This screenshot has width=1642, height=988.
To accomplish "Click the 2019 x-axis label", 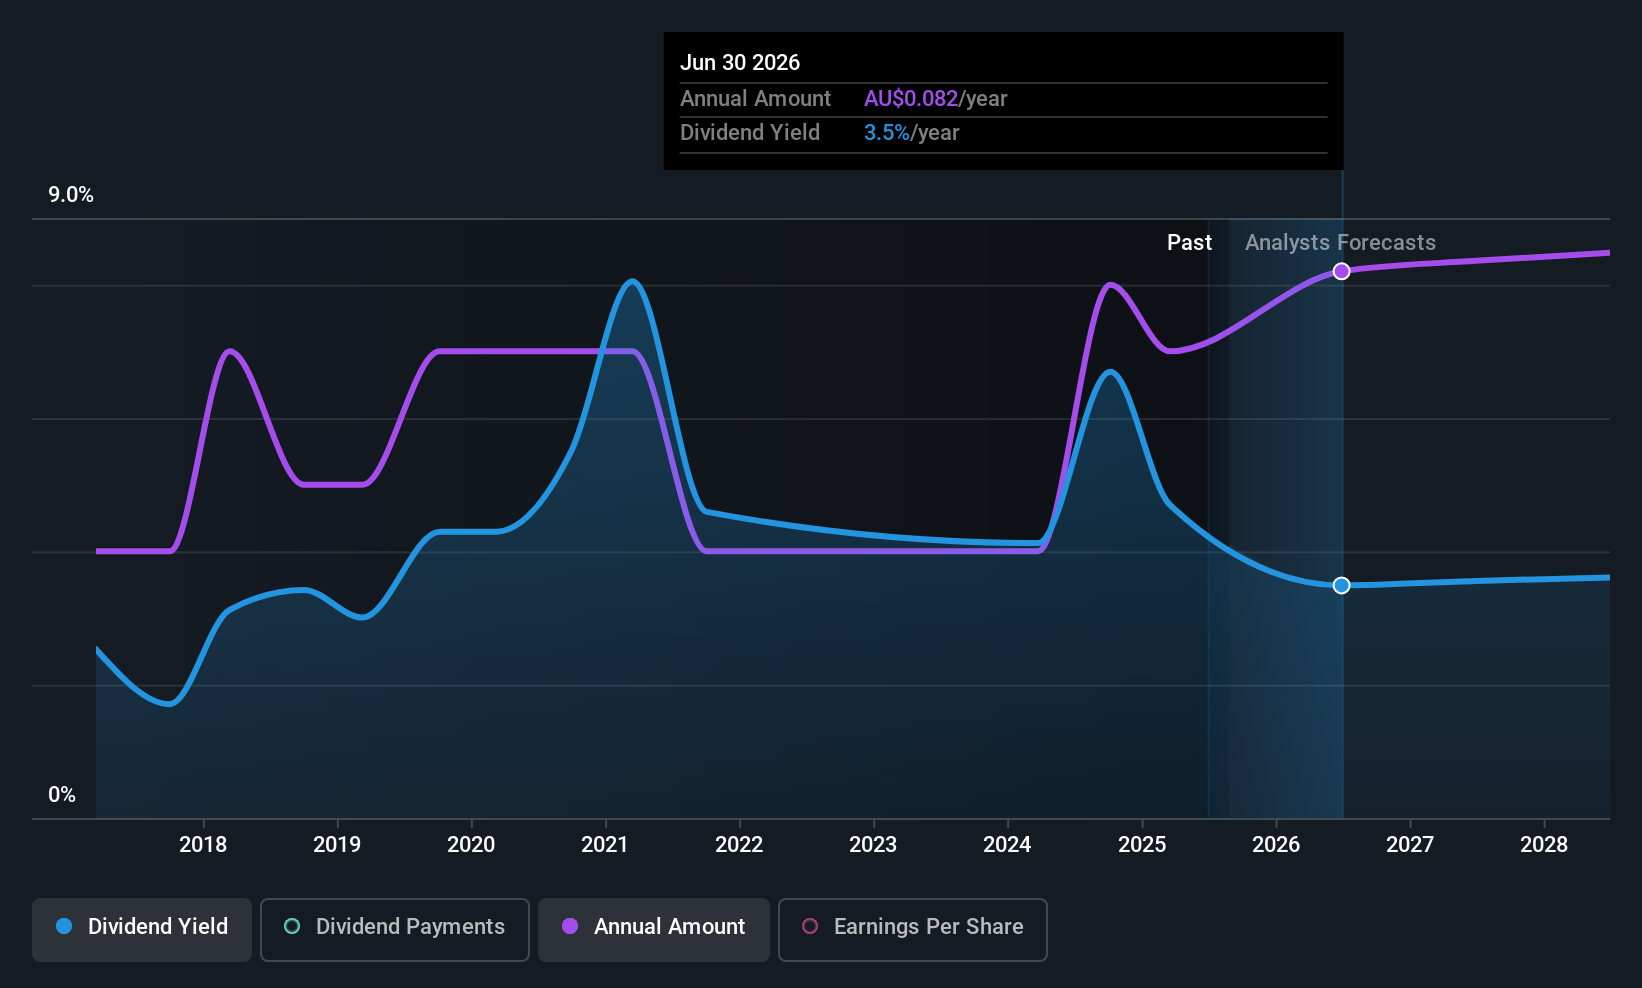I will [x=337, y=845].
